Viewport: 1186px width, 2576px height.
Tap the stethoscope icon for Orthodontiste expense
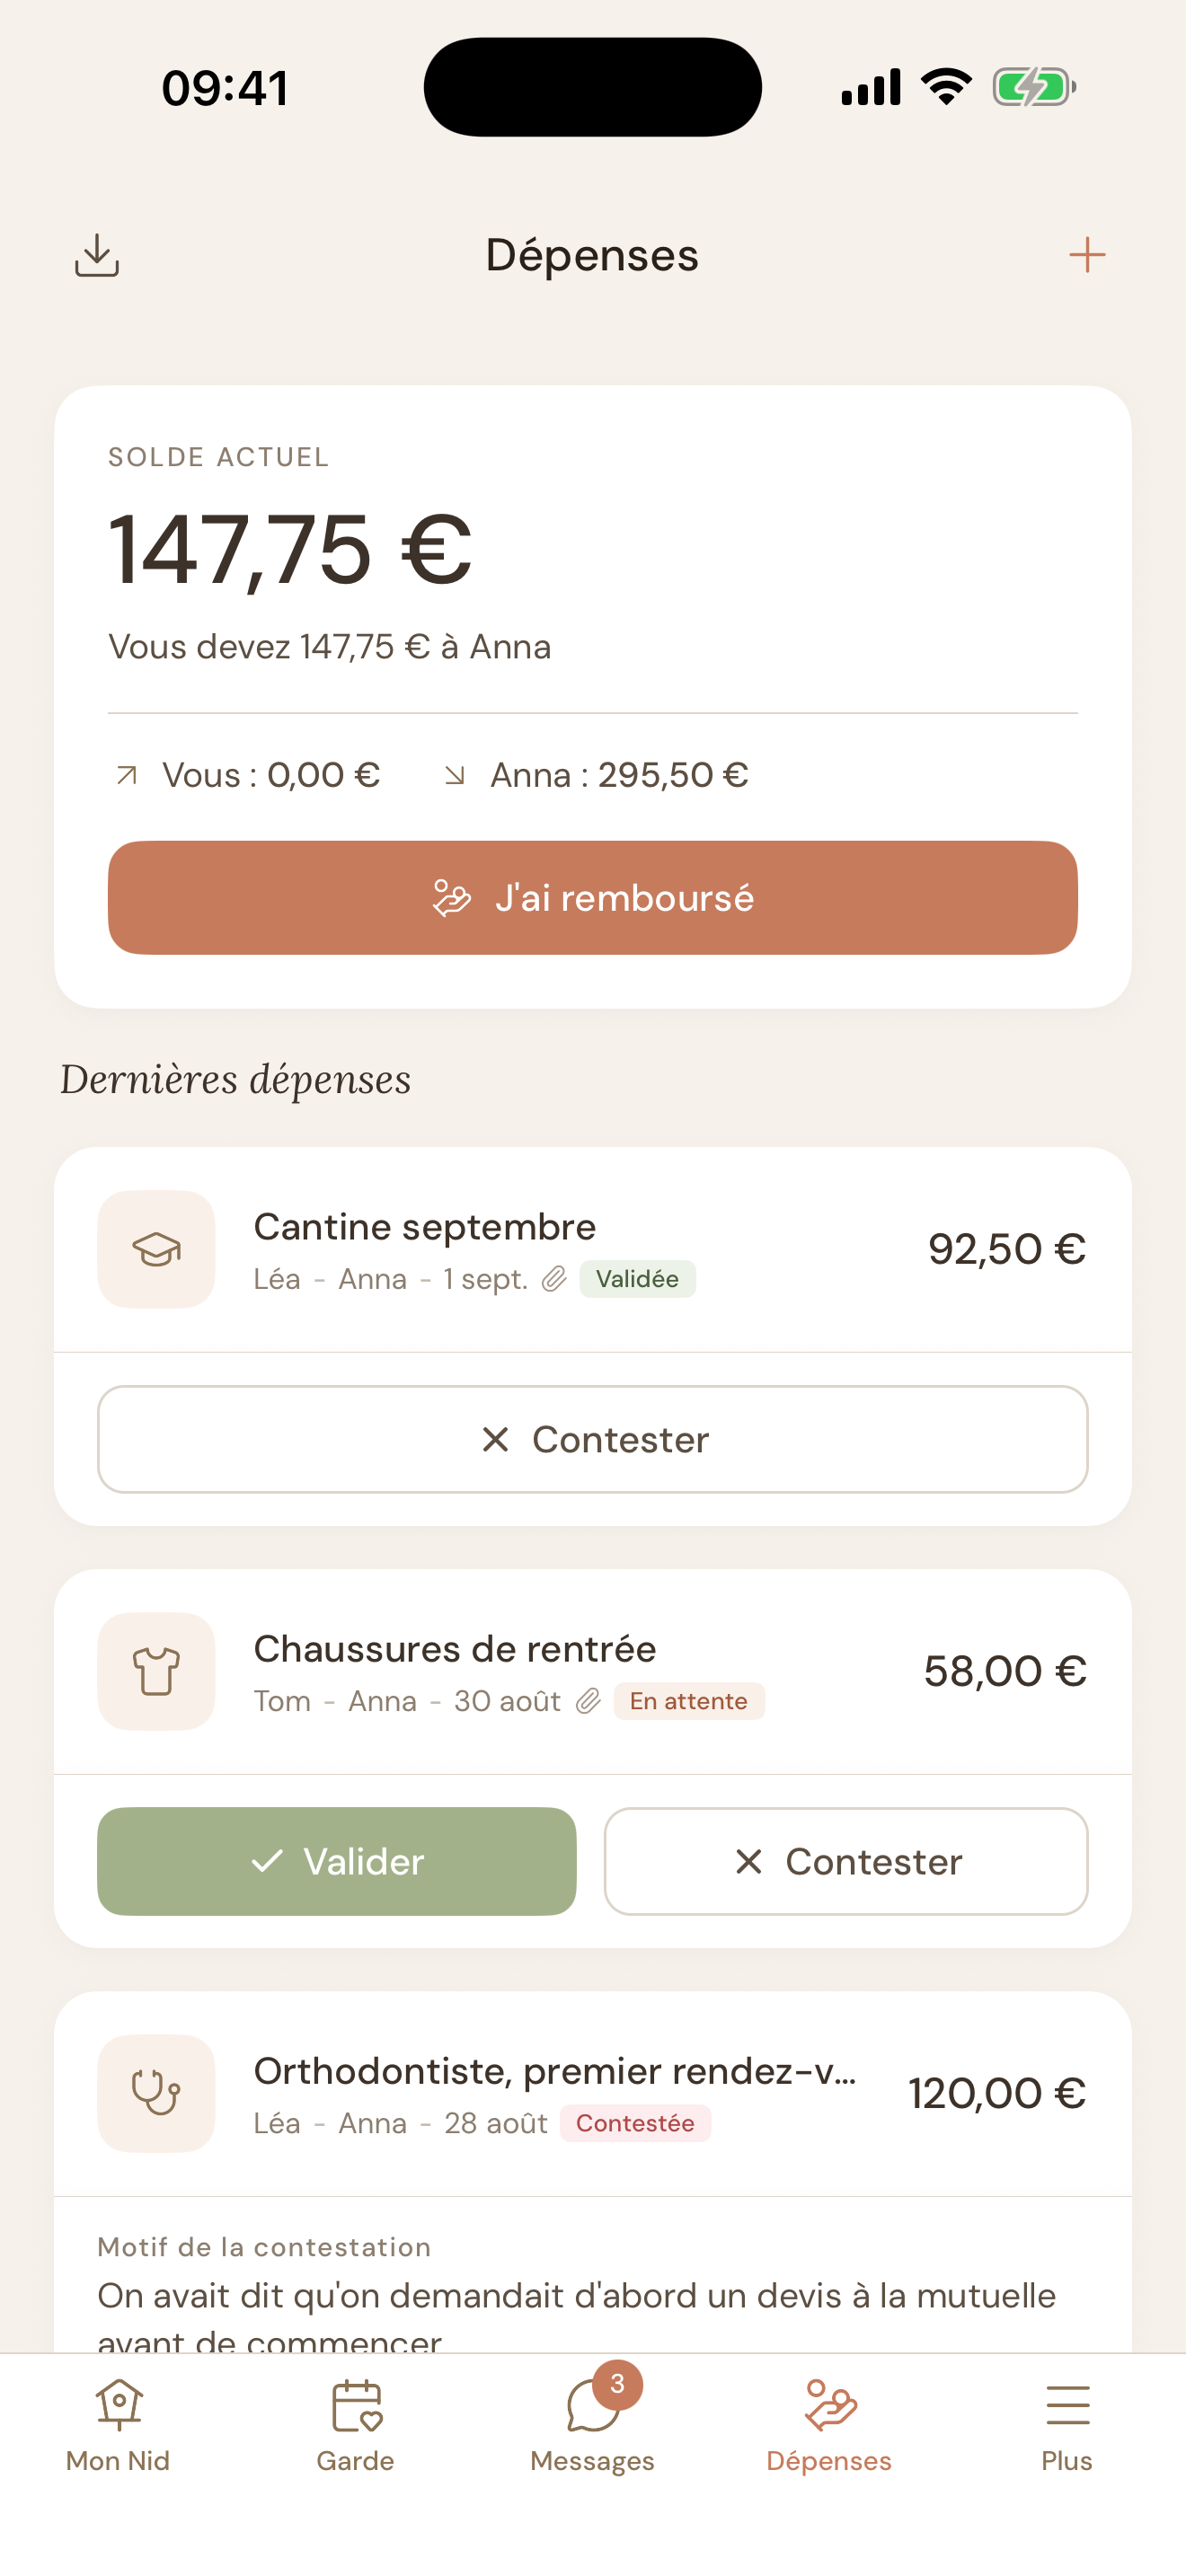pyautogui.click(x=156, y=2093)
